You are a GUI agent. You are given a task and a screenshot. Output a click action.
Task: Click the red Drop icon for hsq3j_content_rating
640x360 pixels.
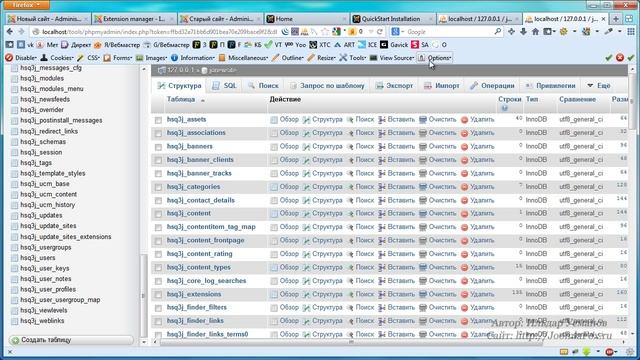464,254
